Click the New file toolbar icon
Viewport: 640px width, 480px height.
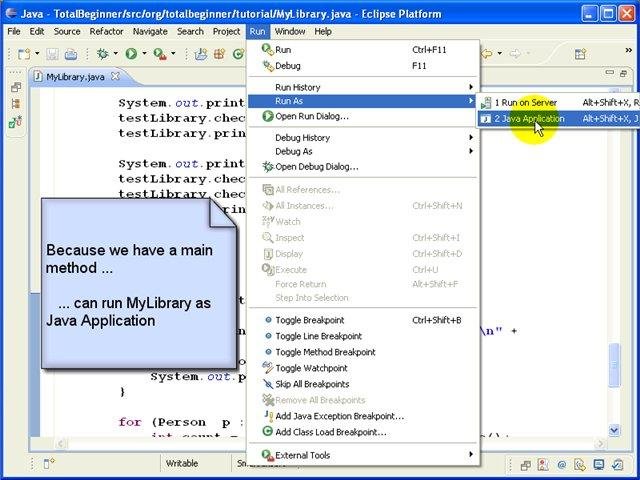[x=24, y=54]
